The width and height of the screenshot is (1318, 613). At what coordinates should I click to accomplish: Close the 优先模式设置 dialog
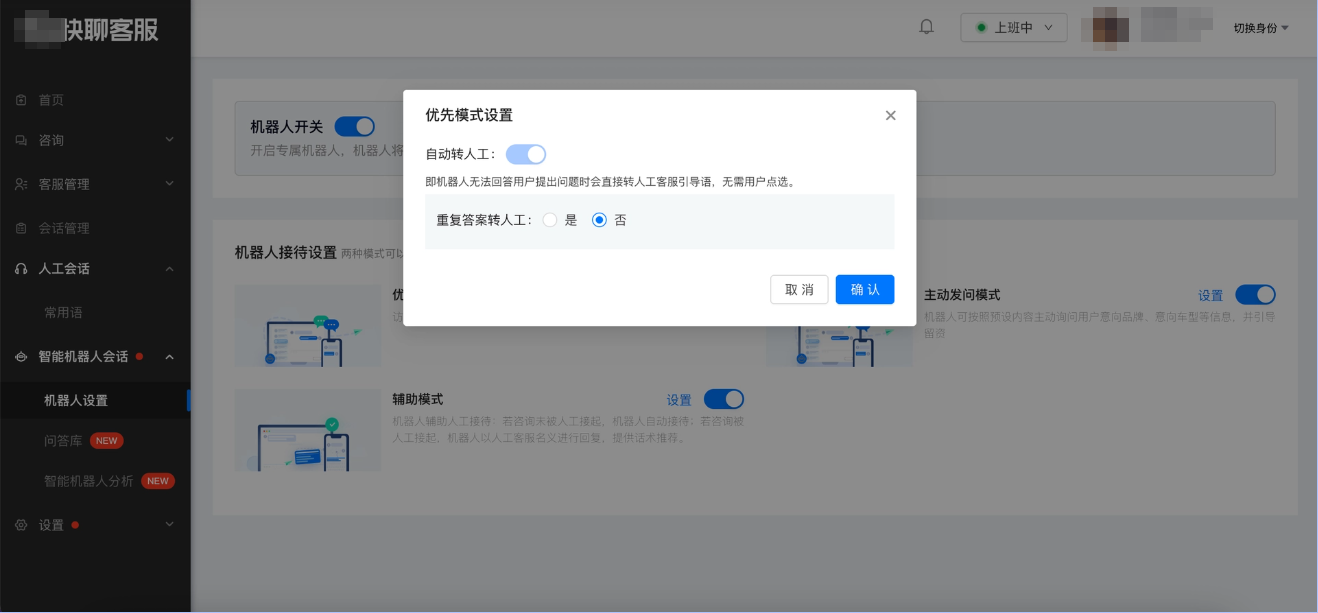tap(890, 115)
